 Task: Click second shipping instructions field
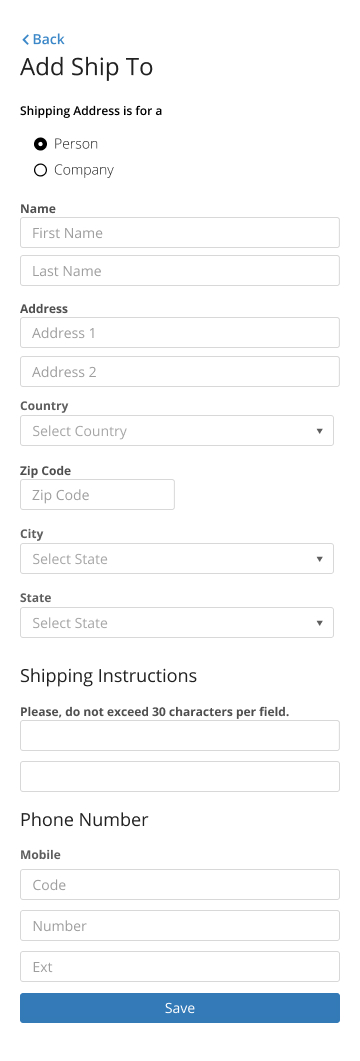click(x=180, y=776)
